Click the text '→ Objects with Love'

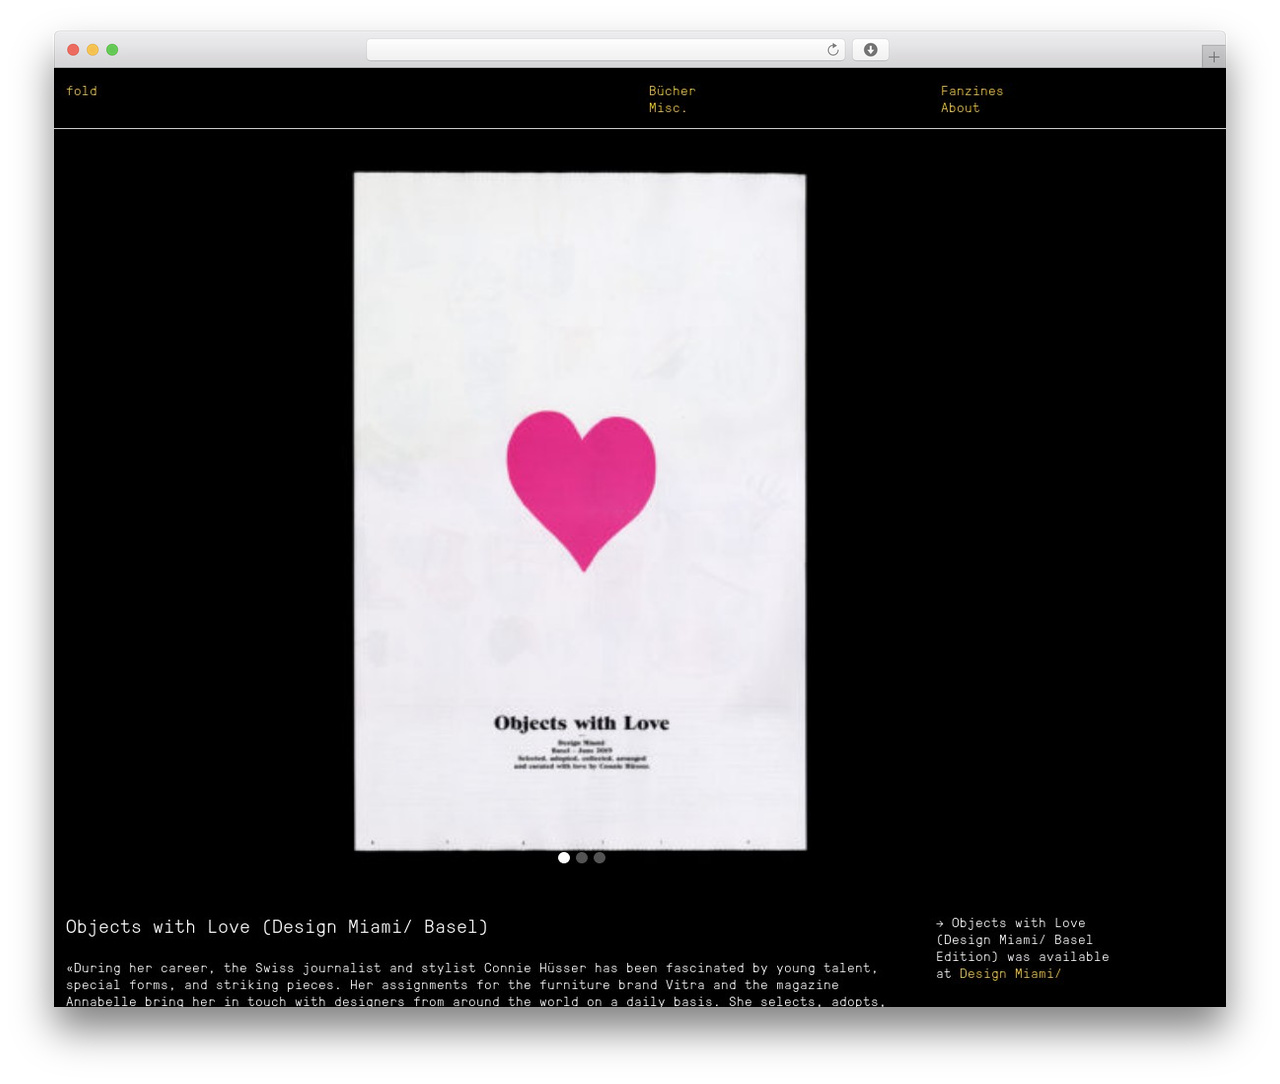[x=1011, y=923]
